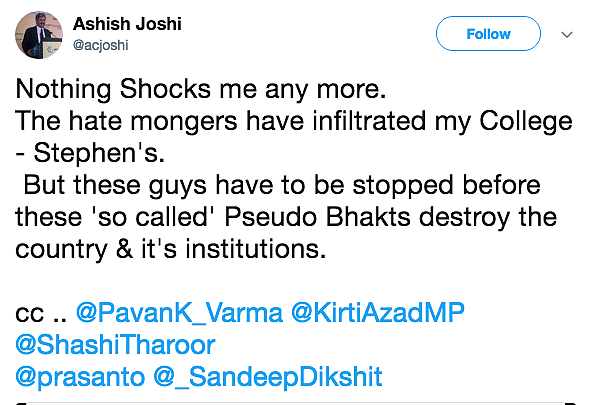Open Ashish Joshi's profile picture
The width and height of the screenshot is (601, 405).
point(39,35)
